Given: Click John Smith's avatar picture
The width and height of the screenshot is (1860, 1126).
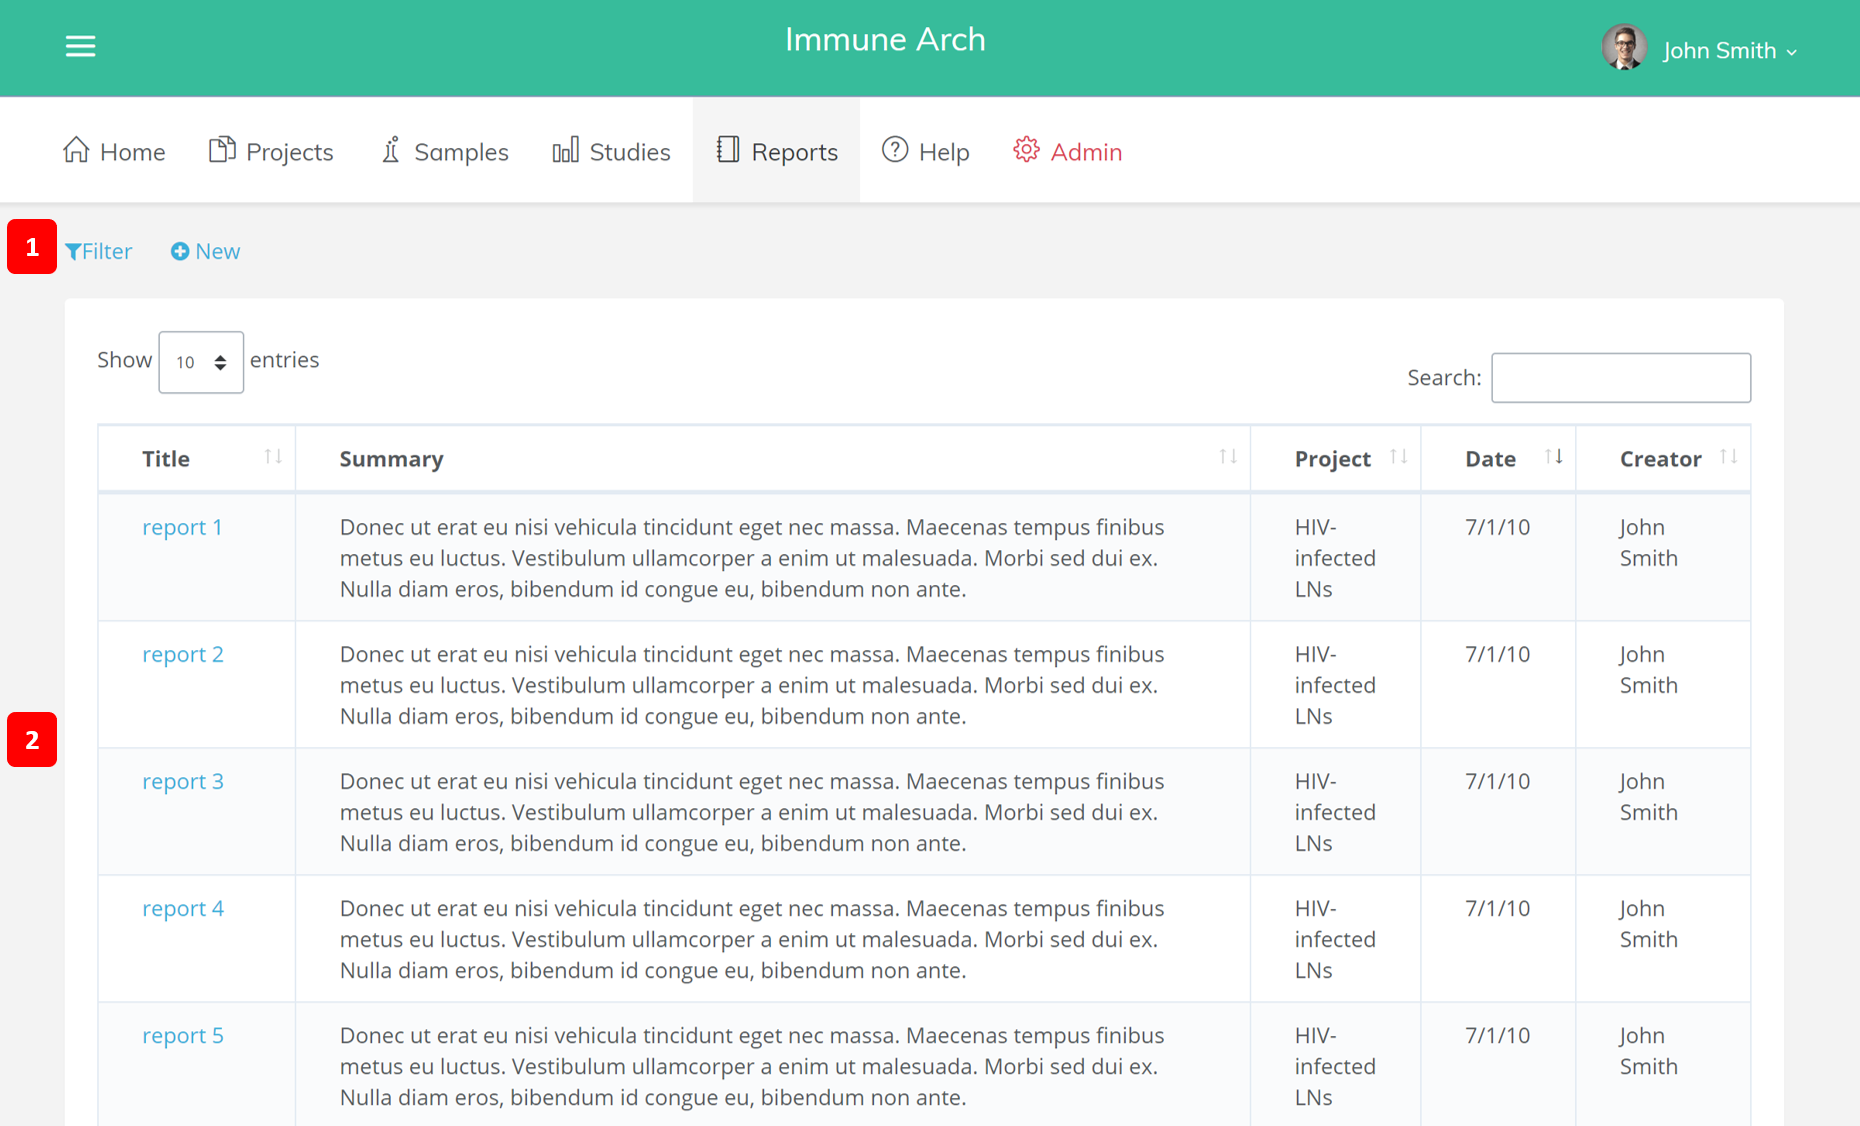Looking at the screenshot, I should pos(1624,48).
